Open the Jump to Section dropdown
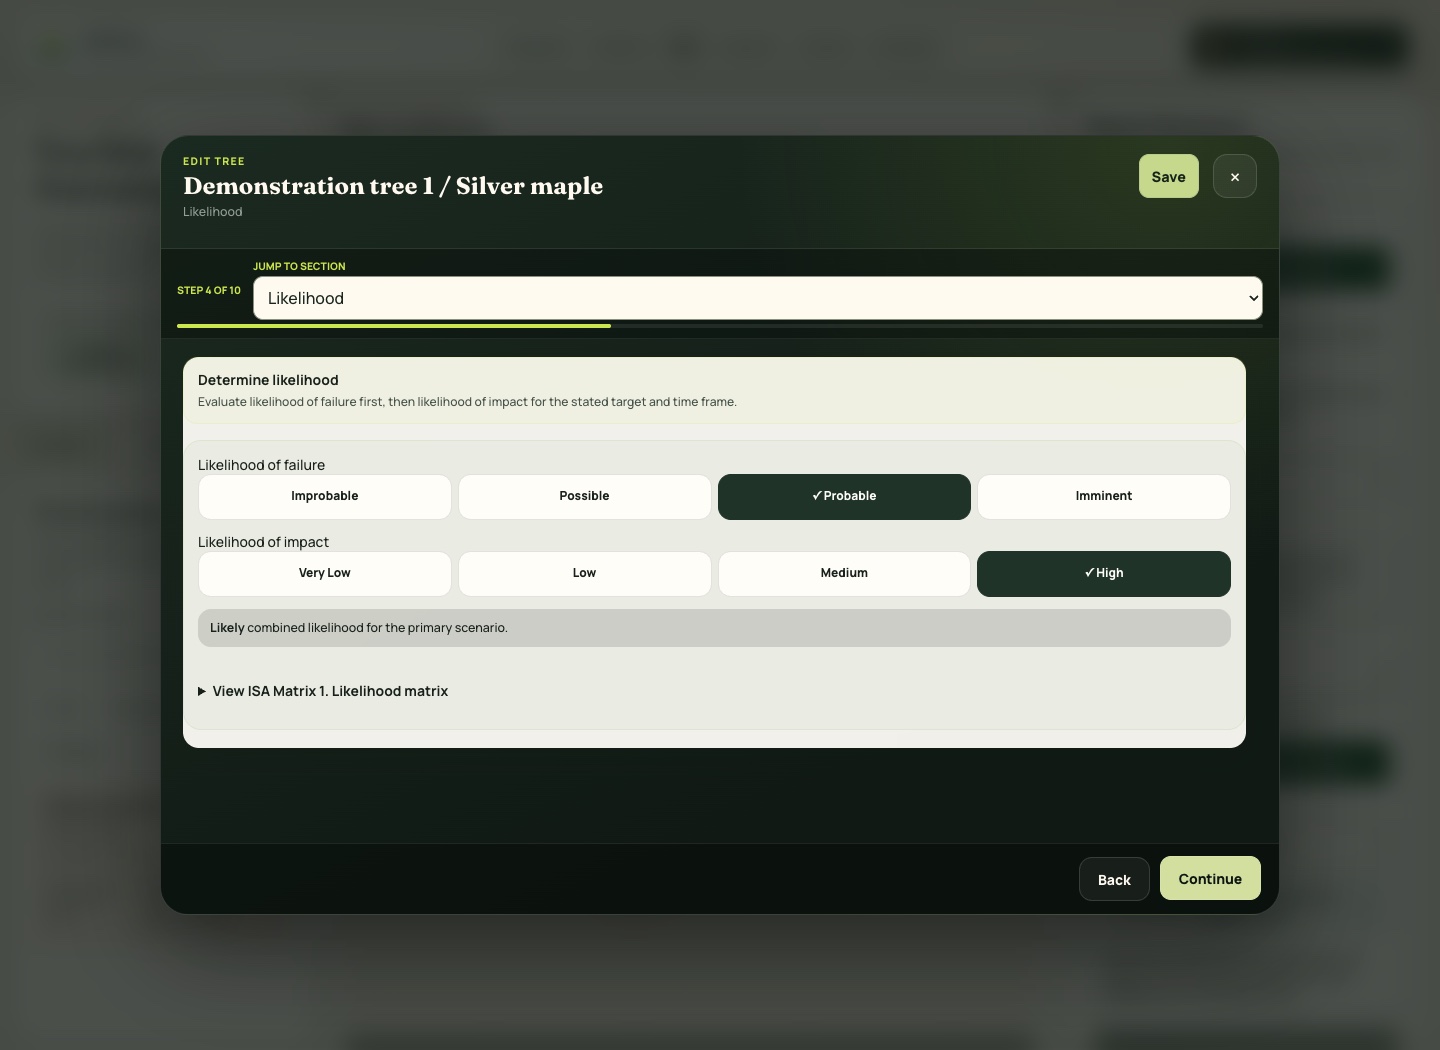The image size is (1440, 1050). tap(757, 298)
